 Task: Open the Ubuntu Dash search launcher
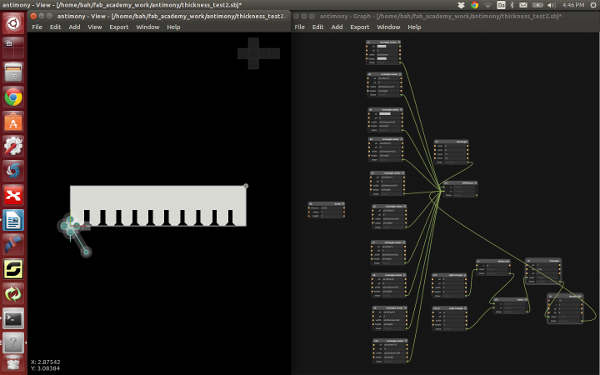[13, 23]
